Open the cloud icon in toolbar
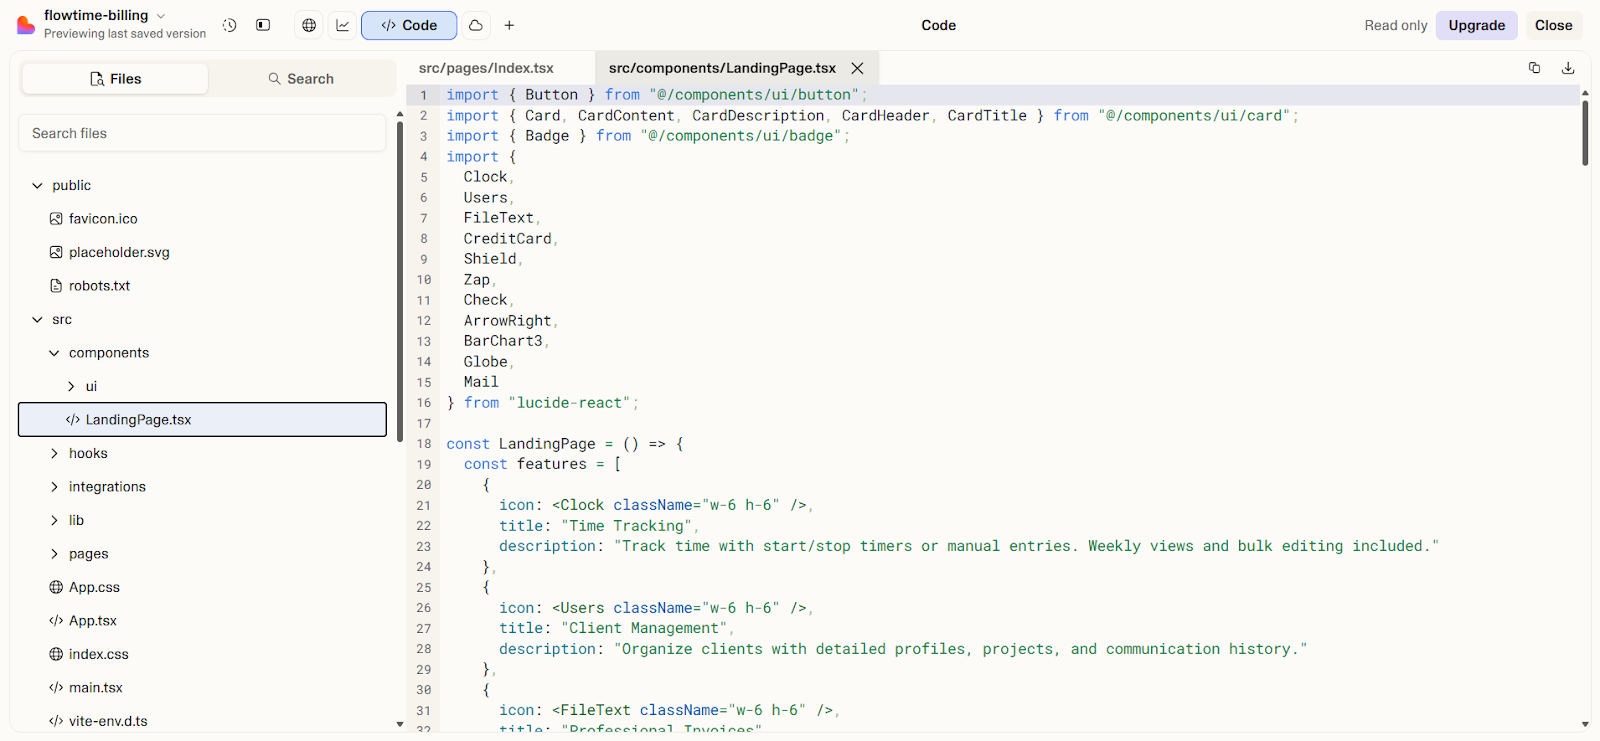 pyautogui.click(x=476, y=25)
